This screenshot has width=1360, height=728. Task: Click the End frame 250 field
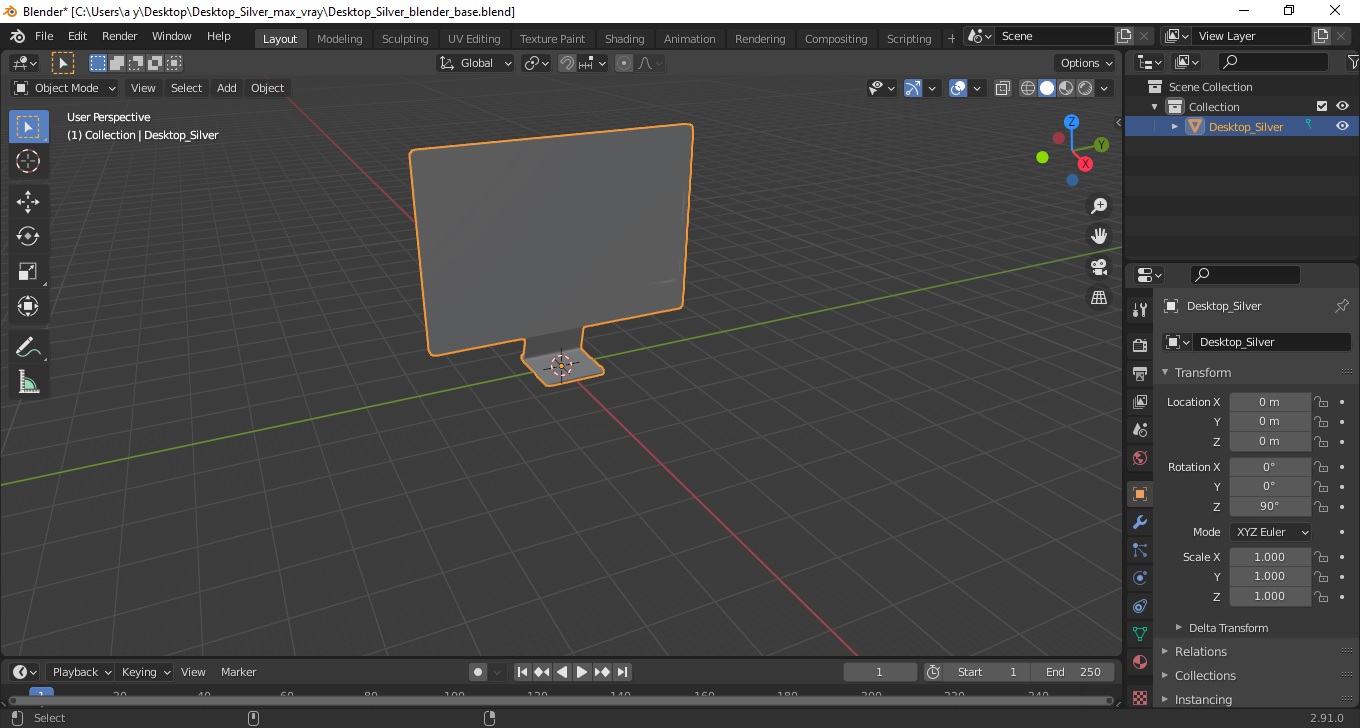tap(1073, 672)
